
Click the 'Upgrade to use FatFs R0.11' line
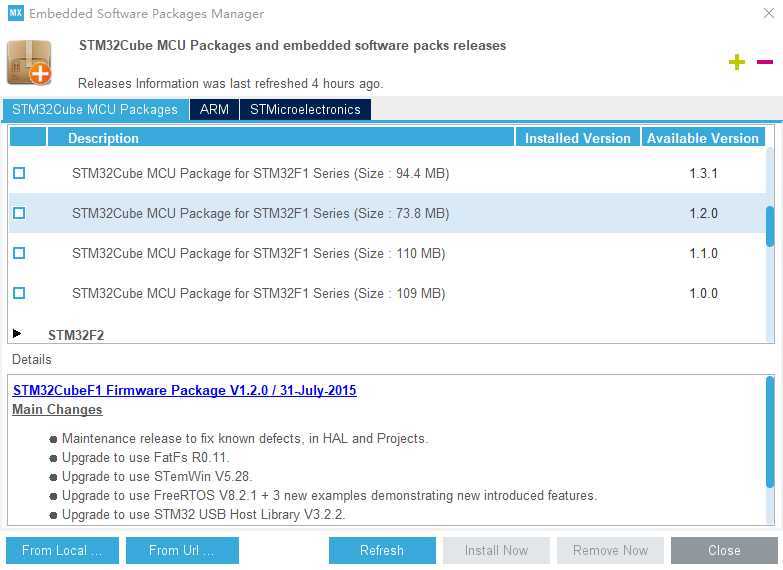pyautogui.click(x=146, y=458)
